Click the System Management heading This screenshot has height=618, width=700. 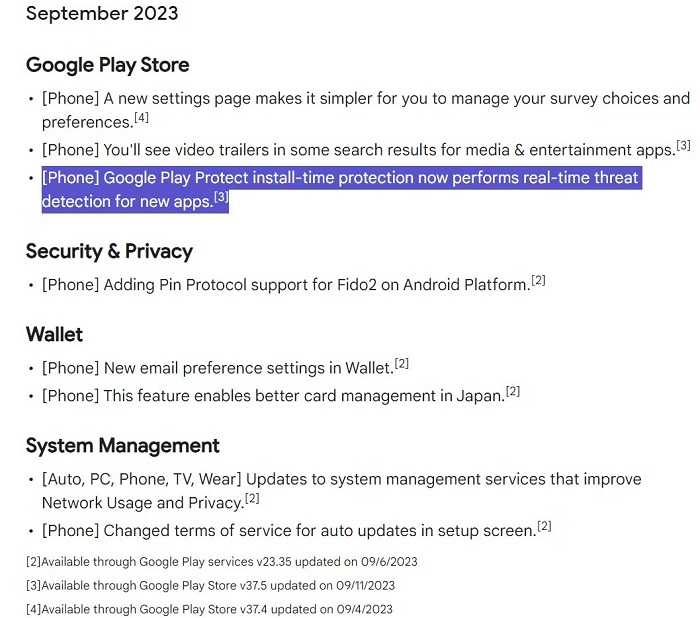(x=122, y=446)
